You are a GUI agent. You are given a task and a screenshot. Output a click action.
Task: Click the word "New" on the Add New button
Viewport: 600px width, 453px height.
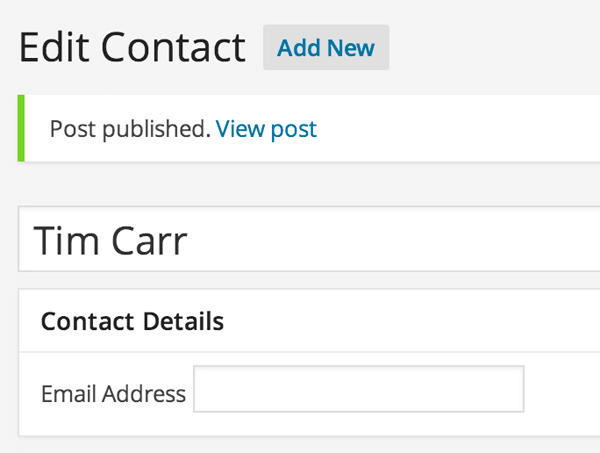pyautogui.click(x=352, y=48)
